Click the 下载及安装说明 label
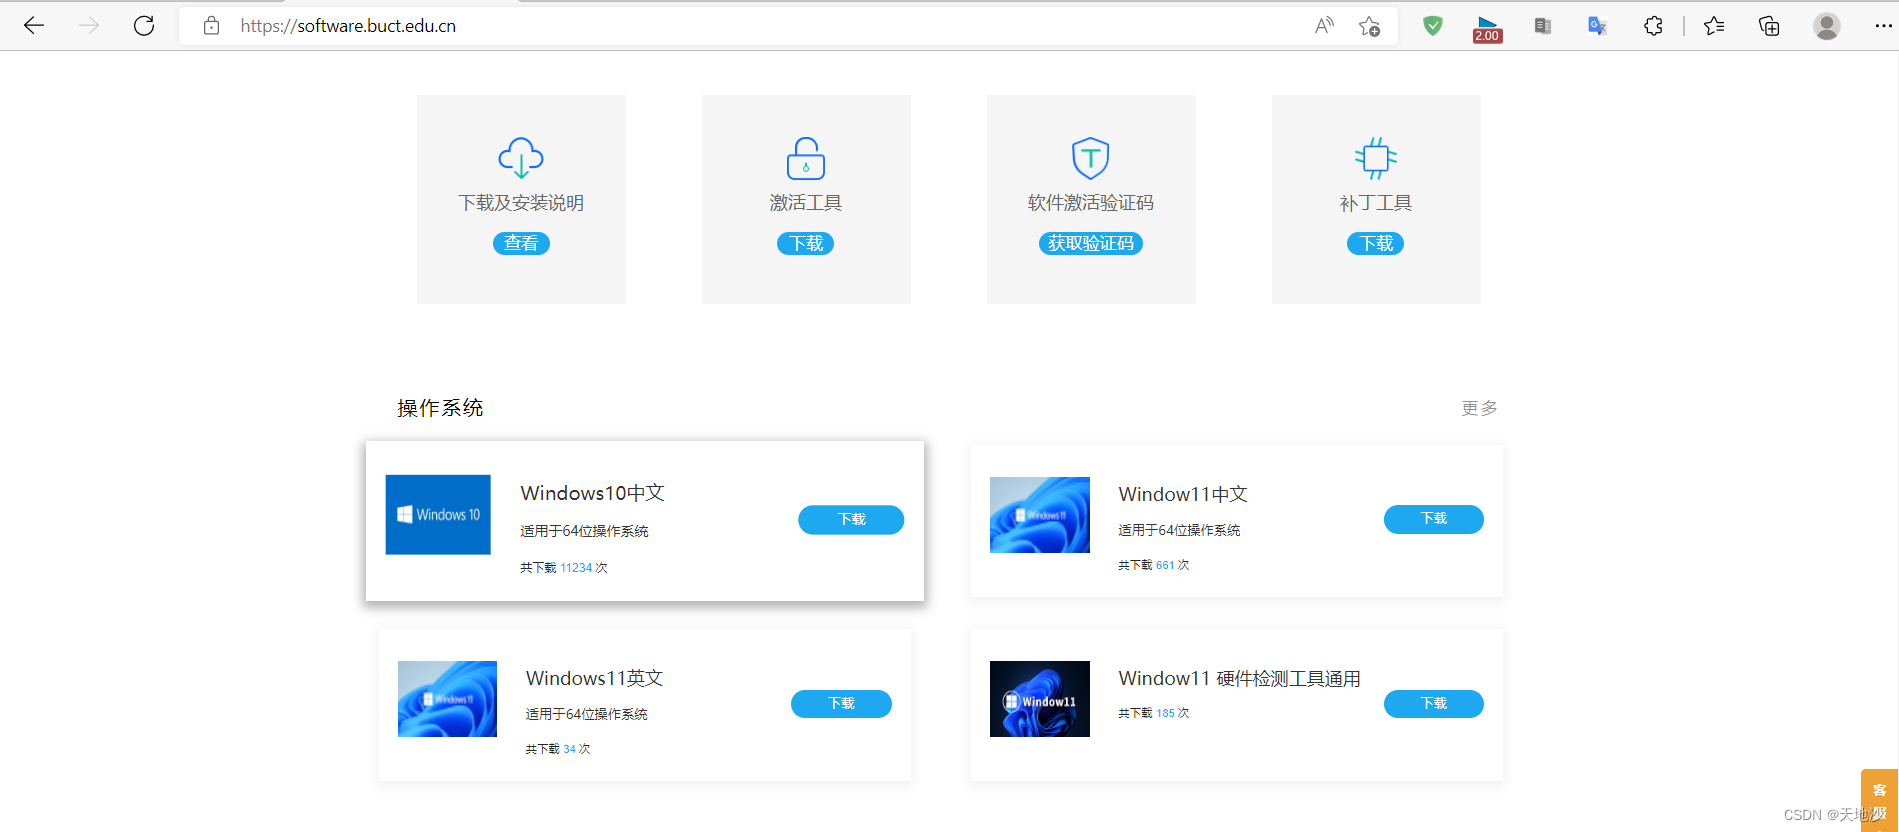The width and height of the screenshot is (1899, 832). coord(521,203)
